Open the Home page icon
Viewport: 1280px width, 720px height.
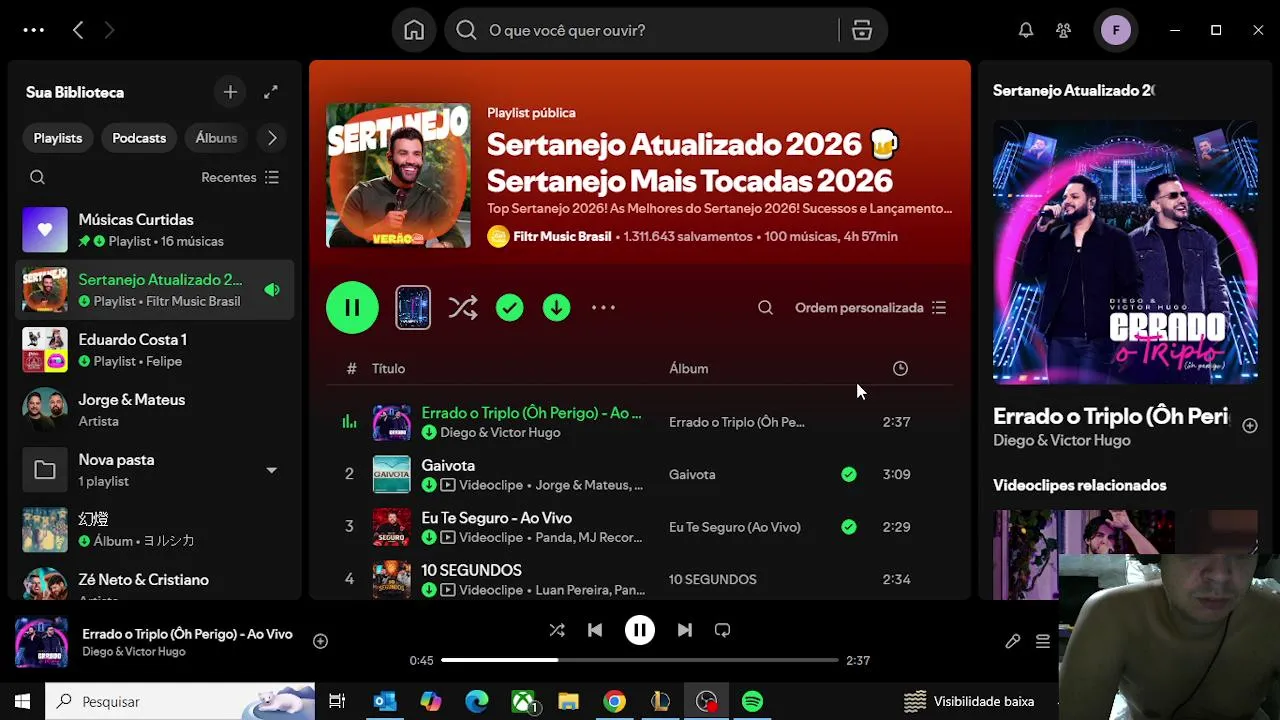(x=414, y=30)
